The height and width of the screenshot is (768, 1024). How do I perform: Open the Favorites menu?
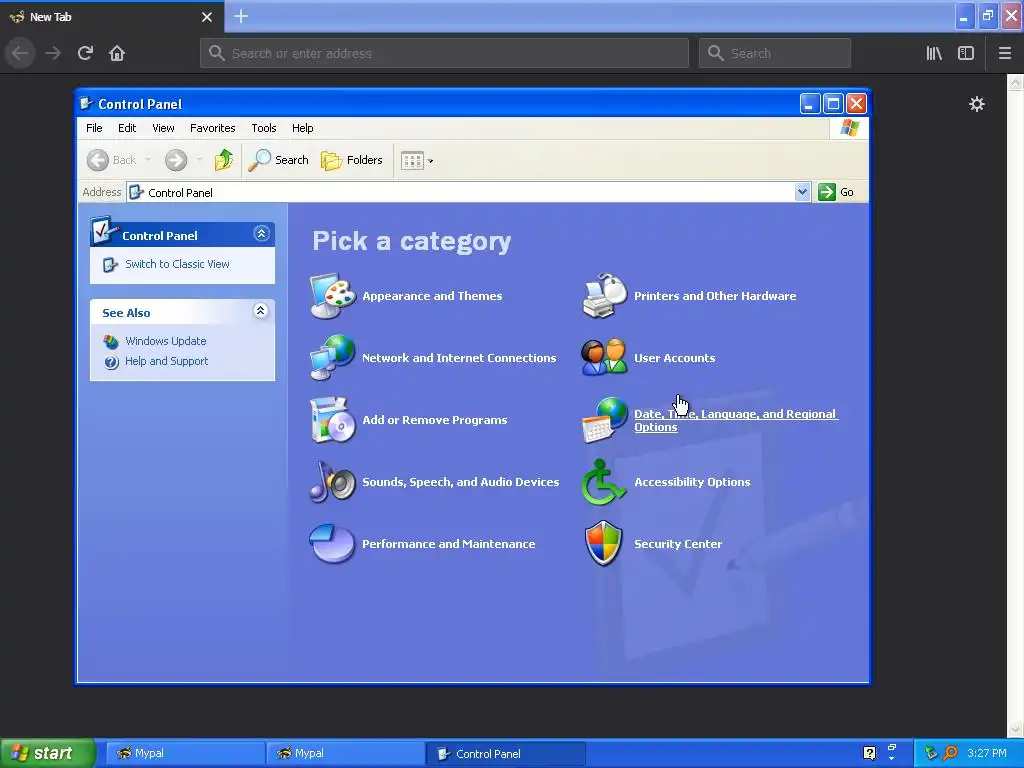tap(212, 128)
